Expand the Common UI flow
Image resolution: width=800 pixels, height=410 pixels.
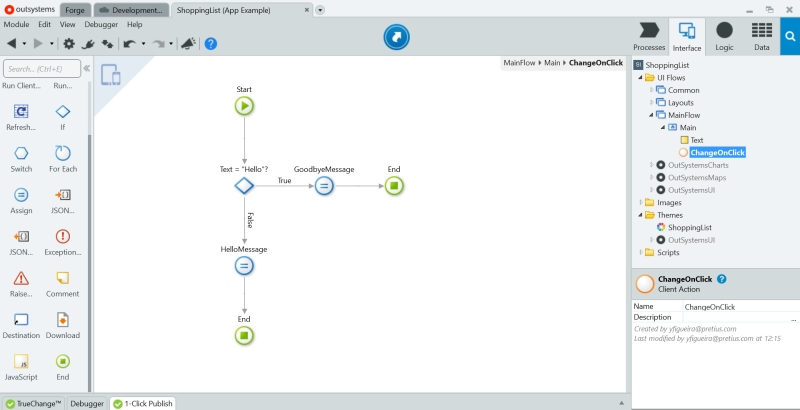tap(652, 90)
